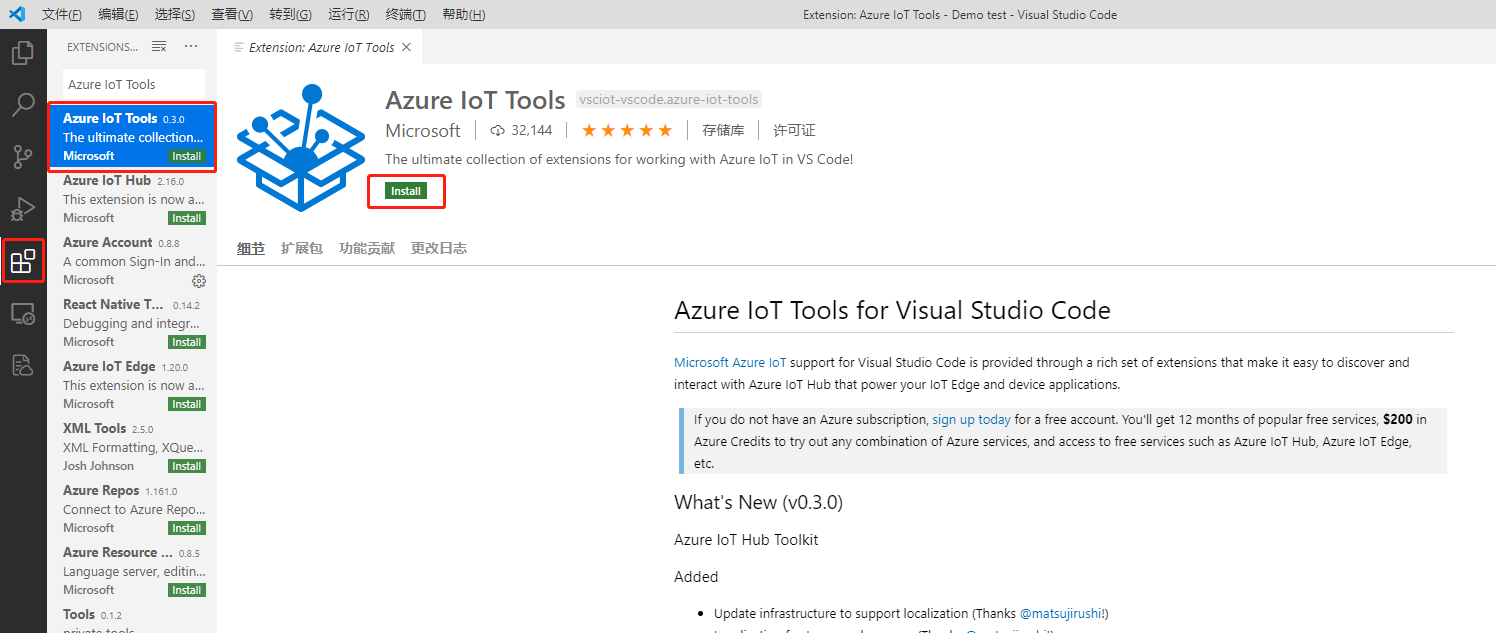Open the Explorer files icon in activity bar
The image size is (1496, 633).
pos(23,53)
